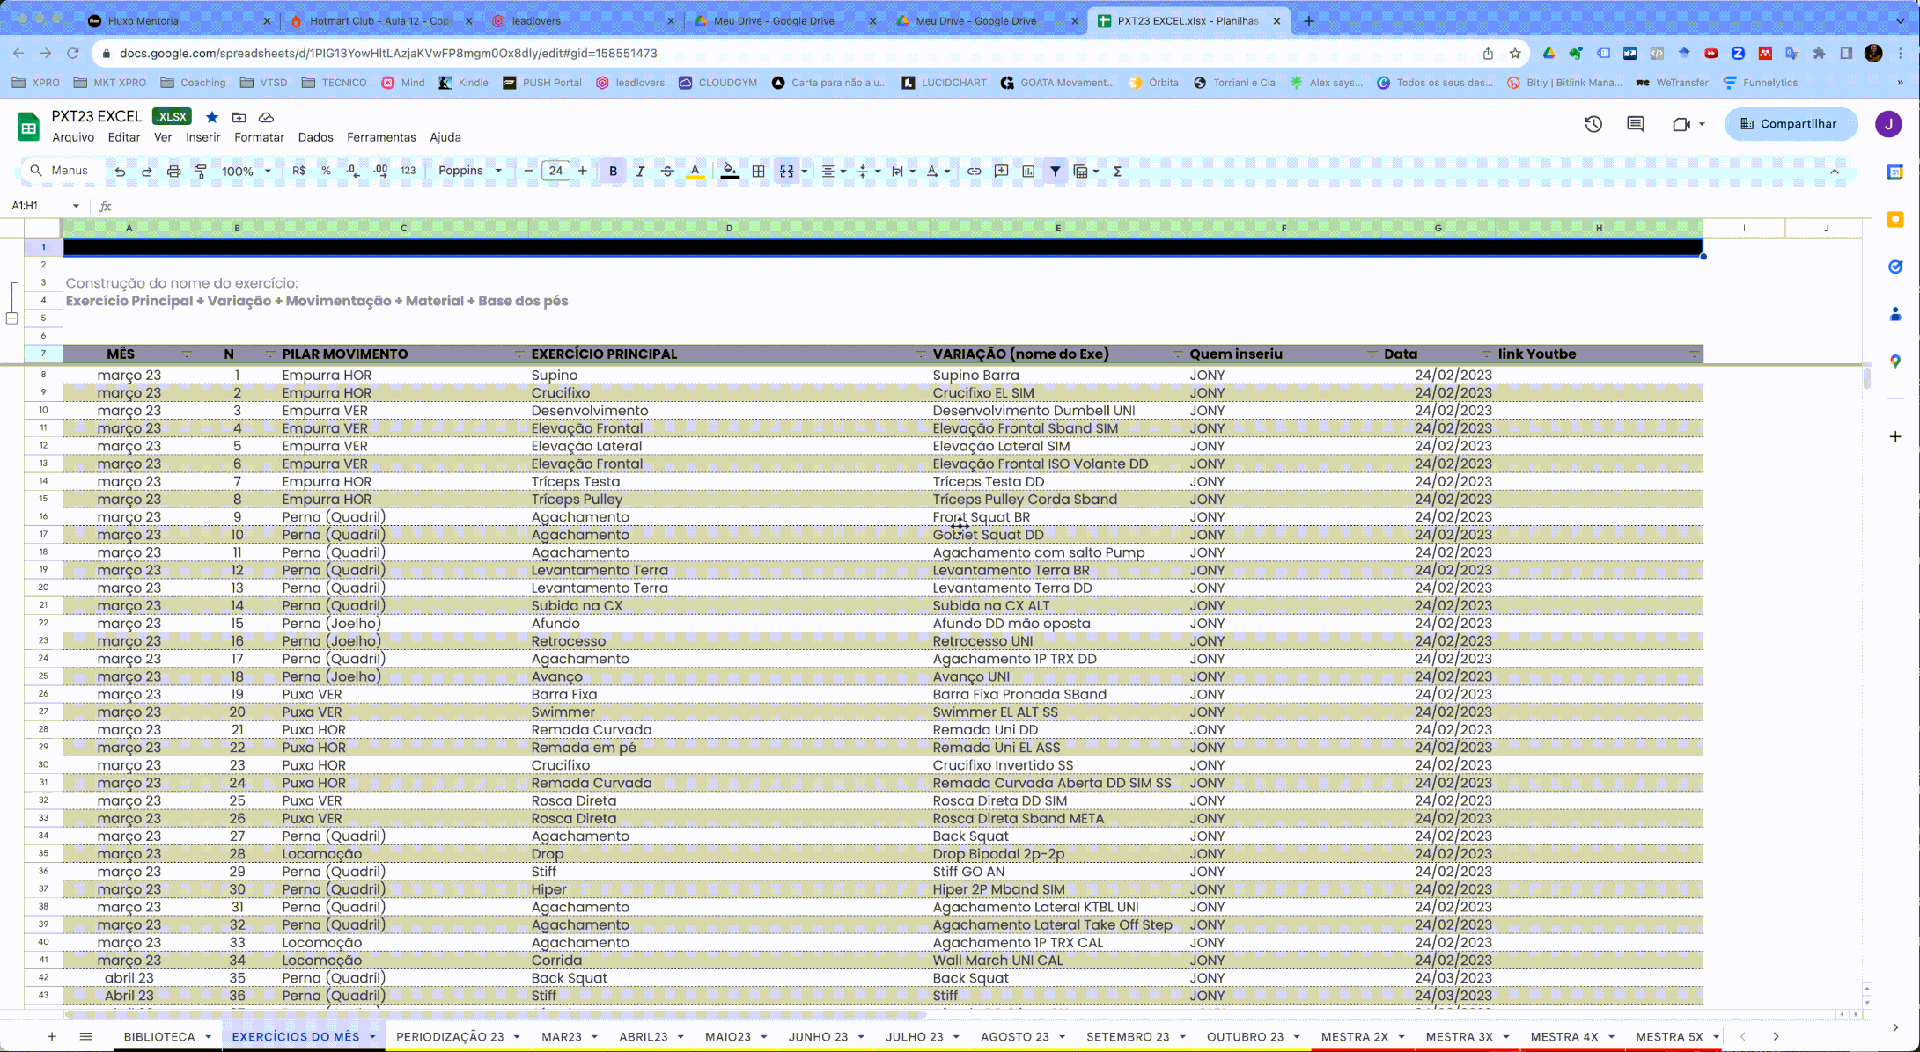1920x1052 pixels.
Task: Open the Poppins font dropdown
Action: (469, 171)
